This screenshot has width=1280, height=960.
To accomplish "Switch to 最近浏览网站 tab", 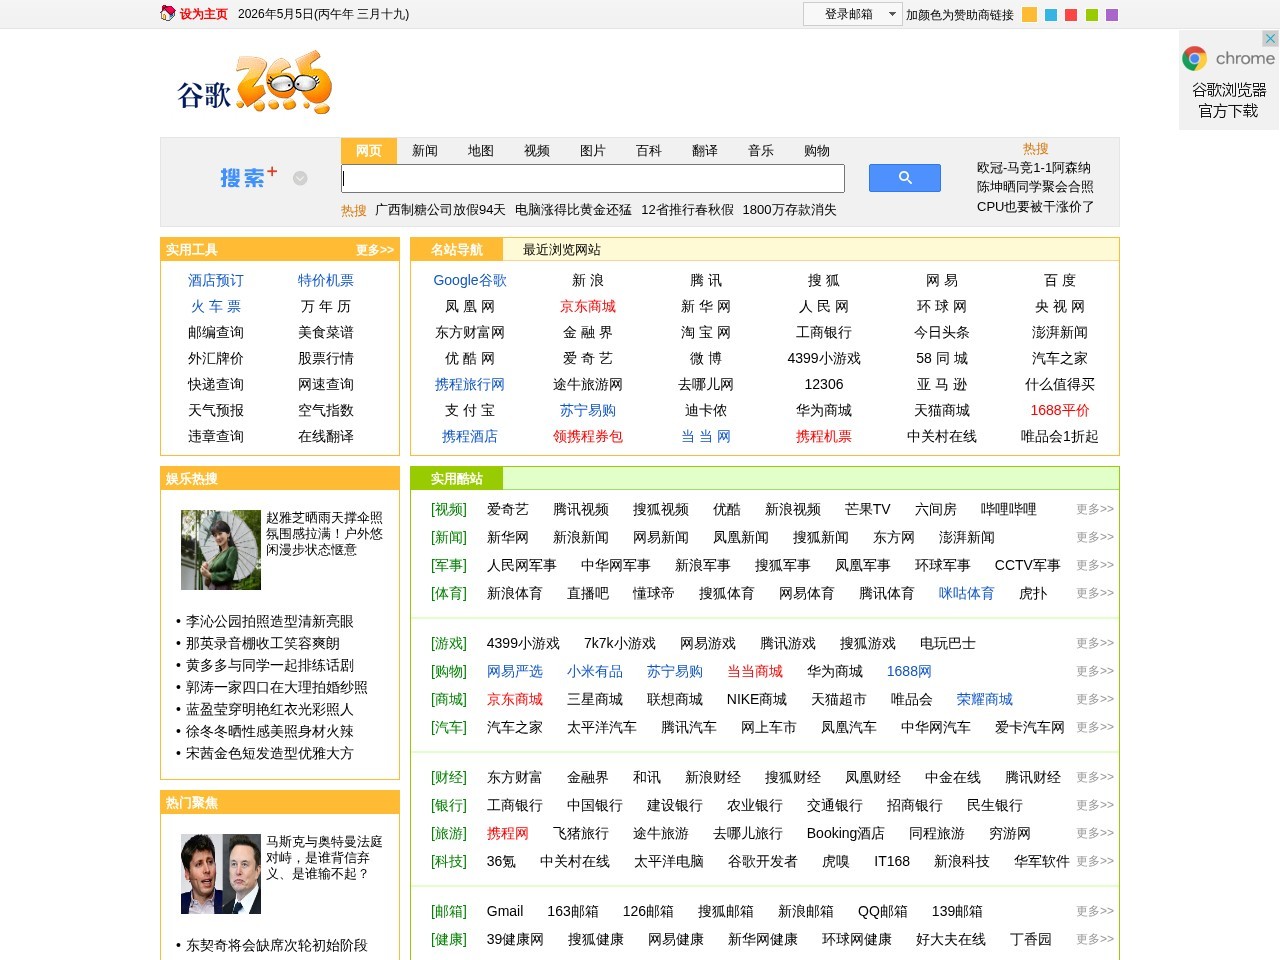I will click(562, 249).
